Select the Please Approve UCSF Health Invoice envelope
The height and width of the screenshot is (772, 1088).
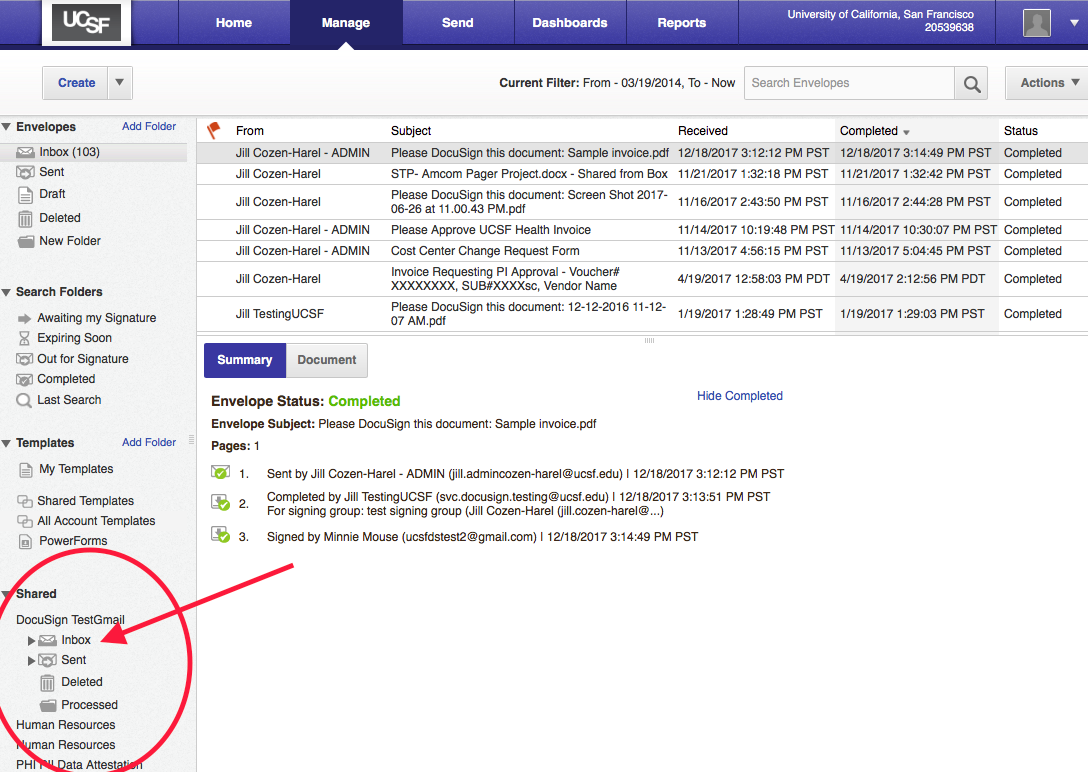click(x=643, y=230)
